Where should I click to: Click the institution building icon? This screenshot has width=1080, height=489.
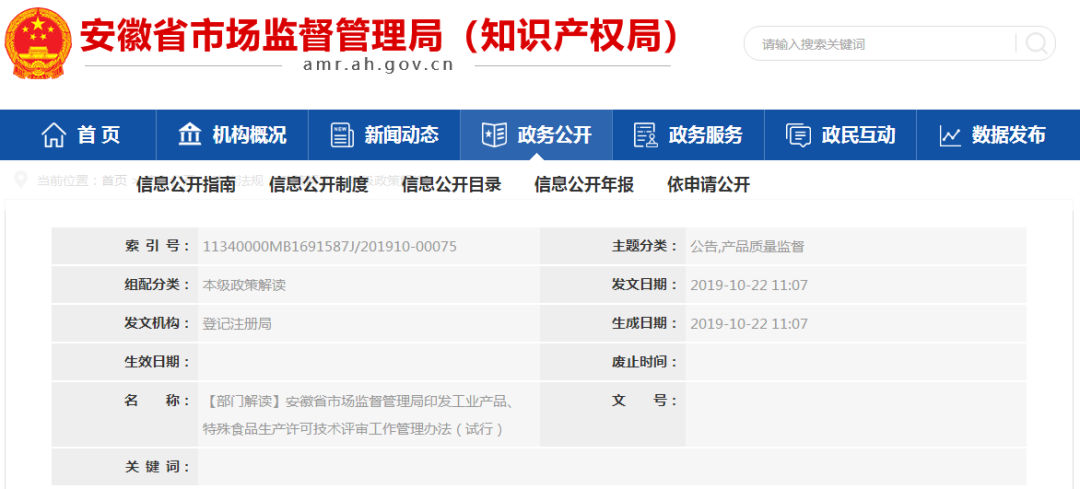pos(189,134)
